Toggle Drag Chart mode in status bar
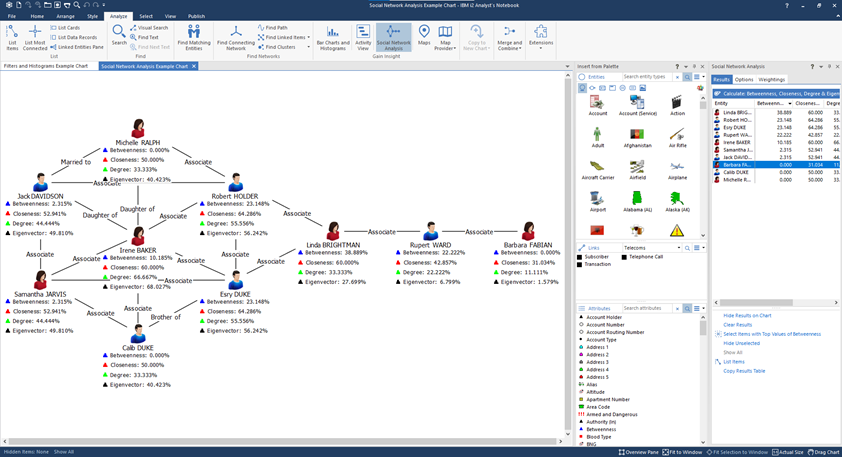This screenshot has height=457, width=842. pyautogui.click(x=823, y=452)
